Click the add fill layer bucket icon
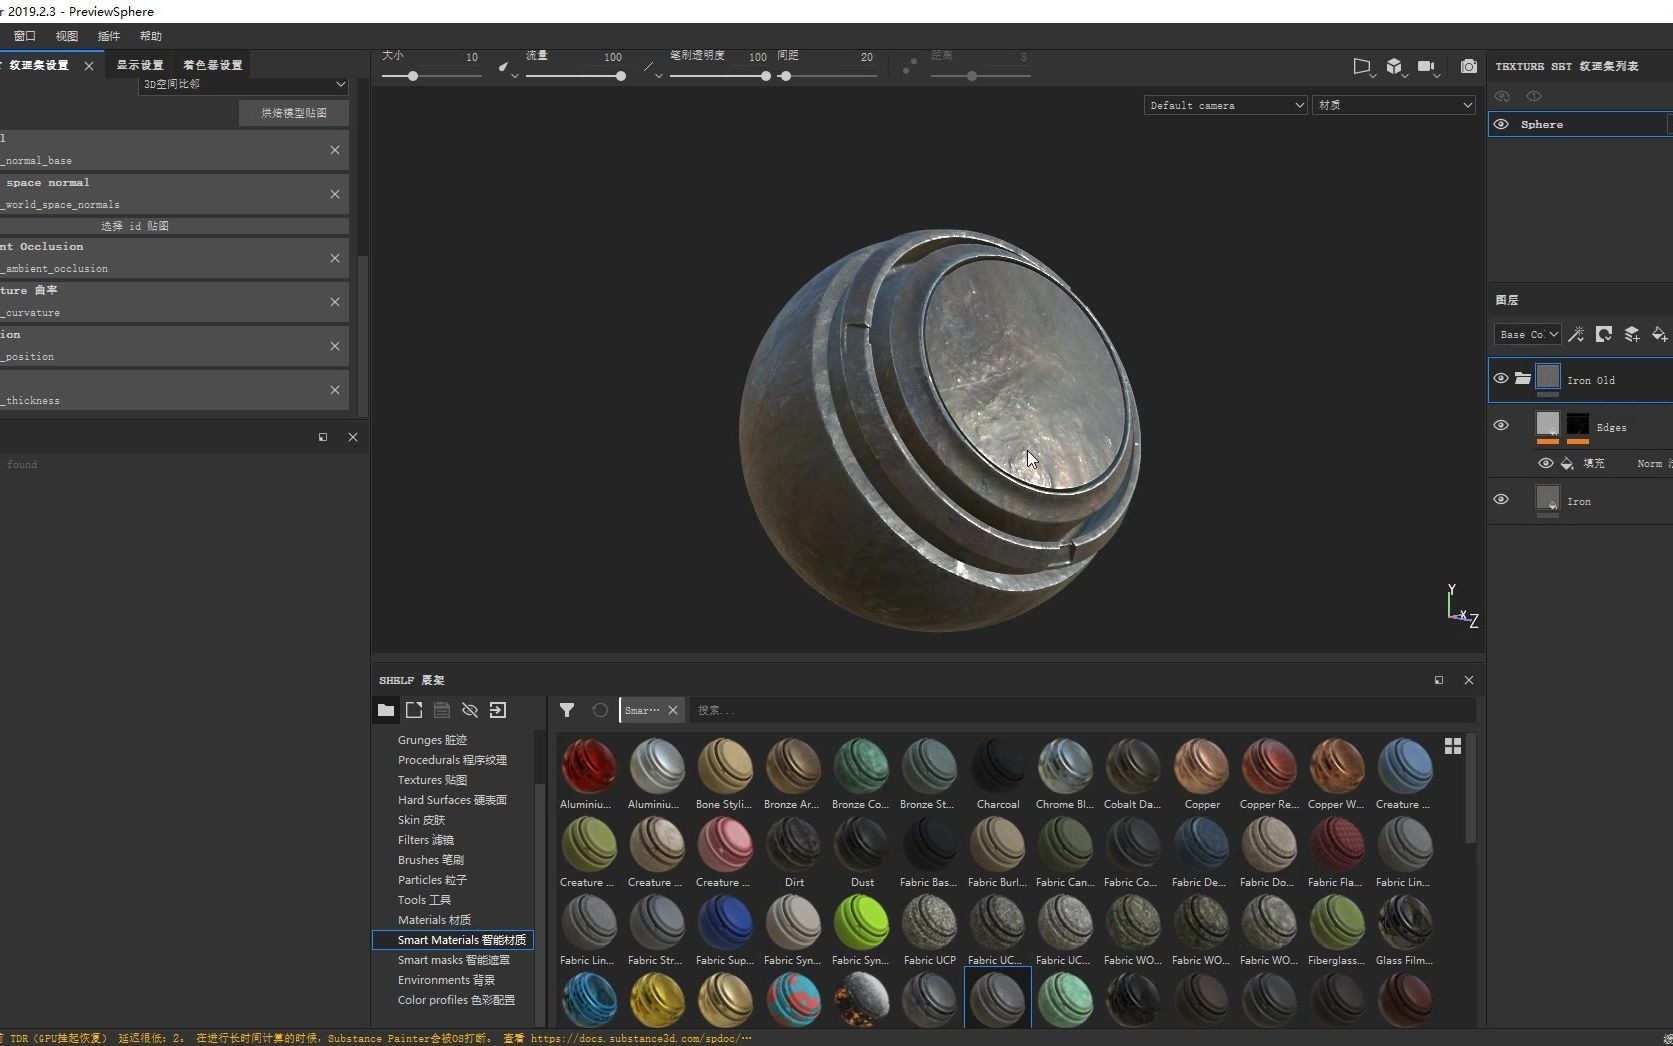This screenshot has width=1673, height=1046. tap(1659, 334)
